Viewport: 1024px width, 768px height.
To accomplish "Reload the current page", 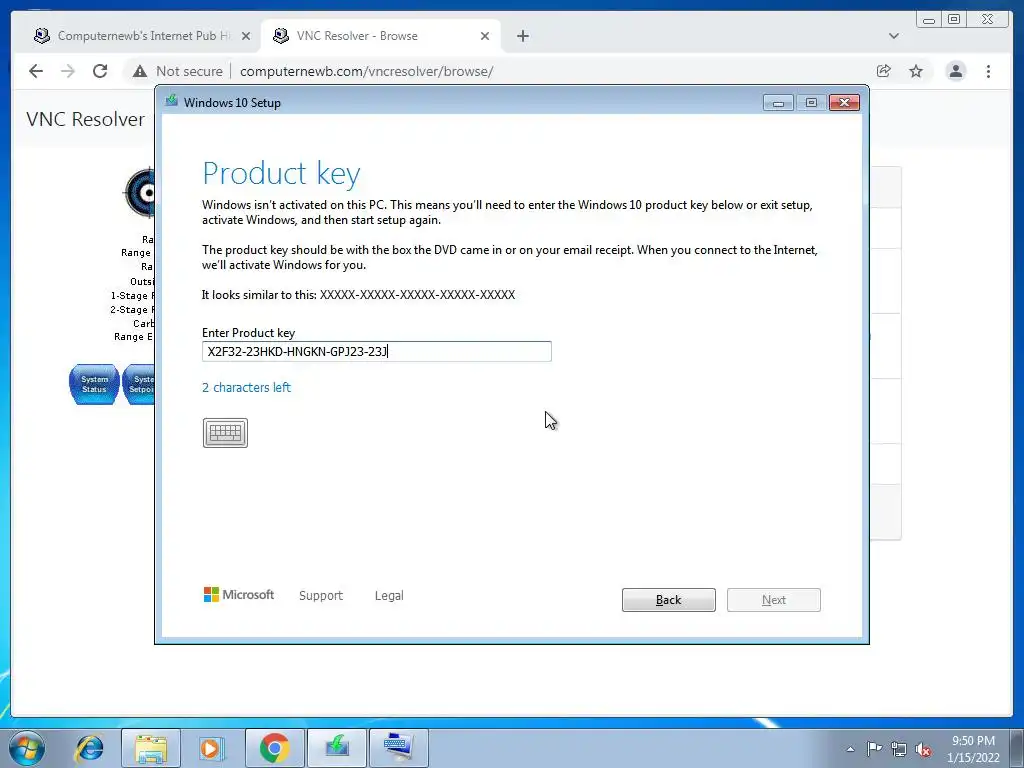I will click(100, 71).
